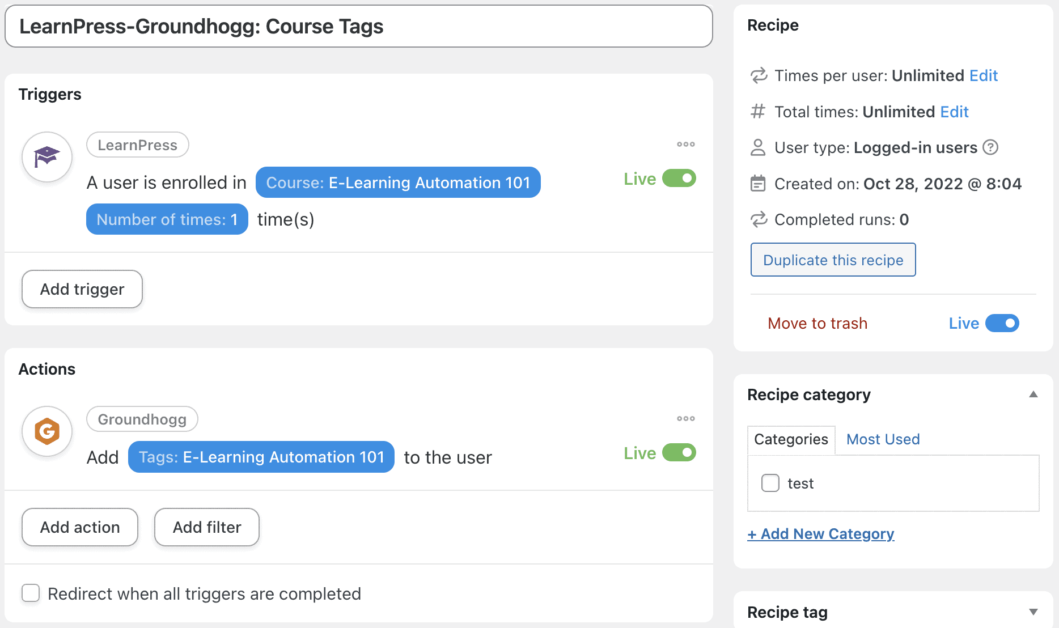Click the User type person icon
Screen dimensions: 1059x628
click(758, 147)
